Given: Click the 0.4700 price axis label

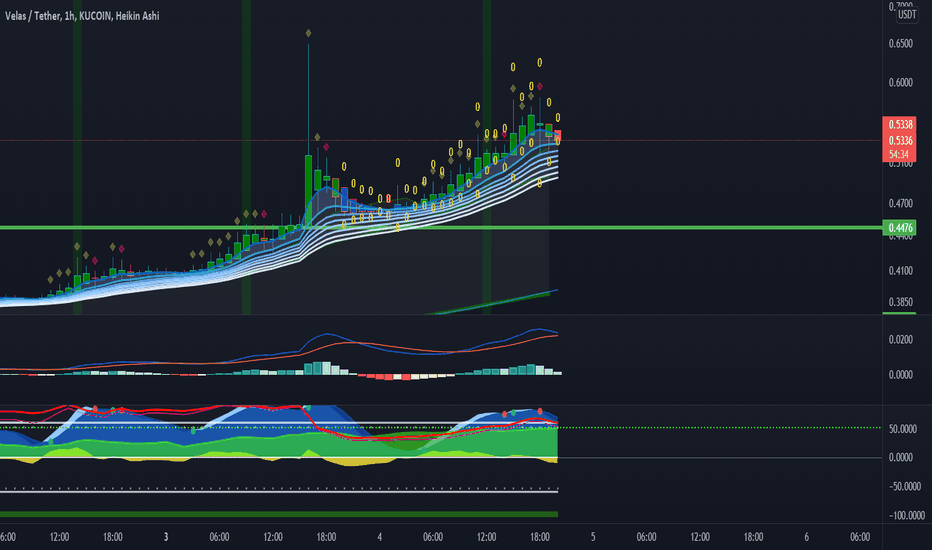Looking at the screenshot, I should point(900,203).
